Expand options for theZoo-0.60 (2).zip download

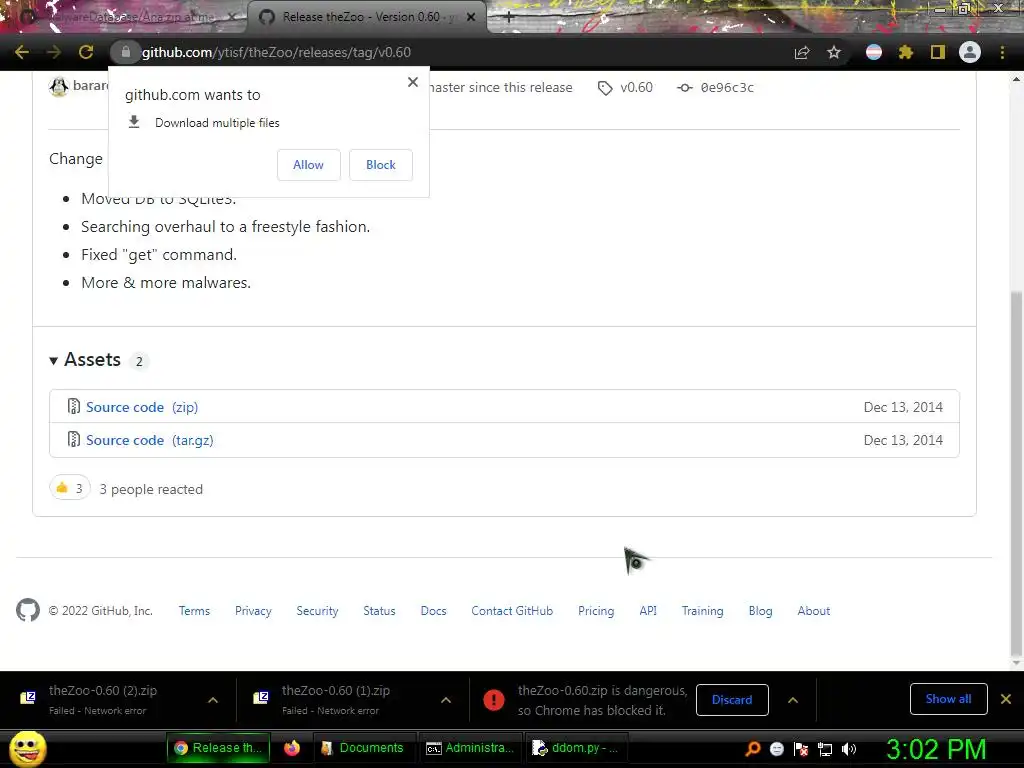[x=213, y=700]
